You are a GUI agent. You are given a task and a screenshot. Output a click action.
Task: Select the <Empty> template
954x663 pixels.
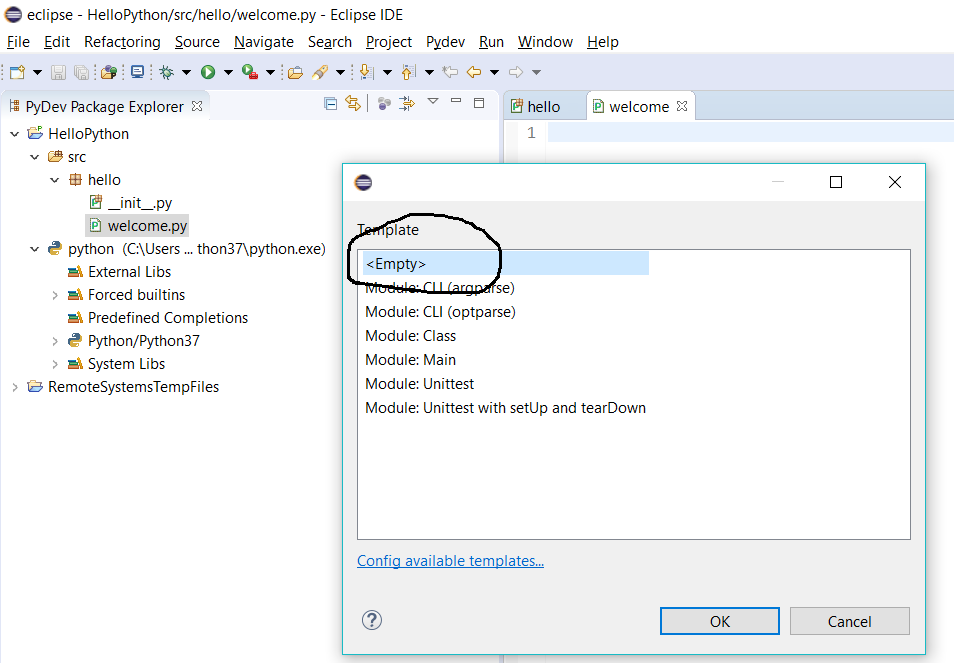click(x=506, y=263)
